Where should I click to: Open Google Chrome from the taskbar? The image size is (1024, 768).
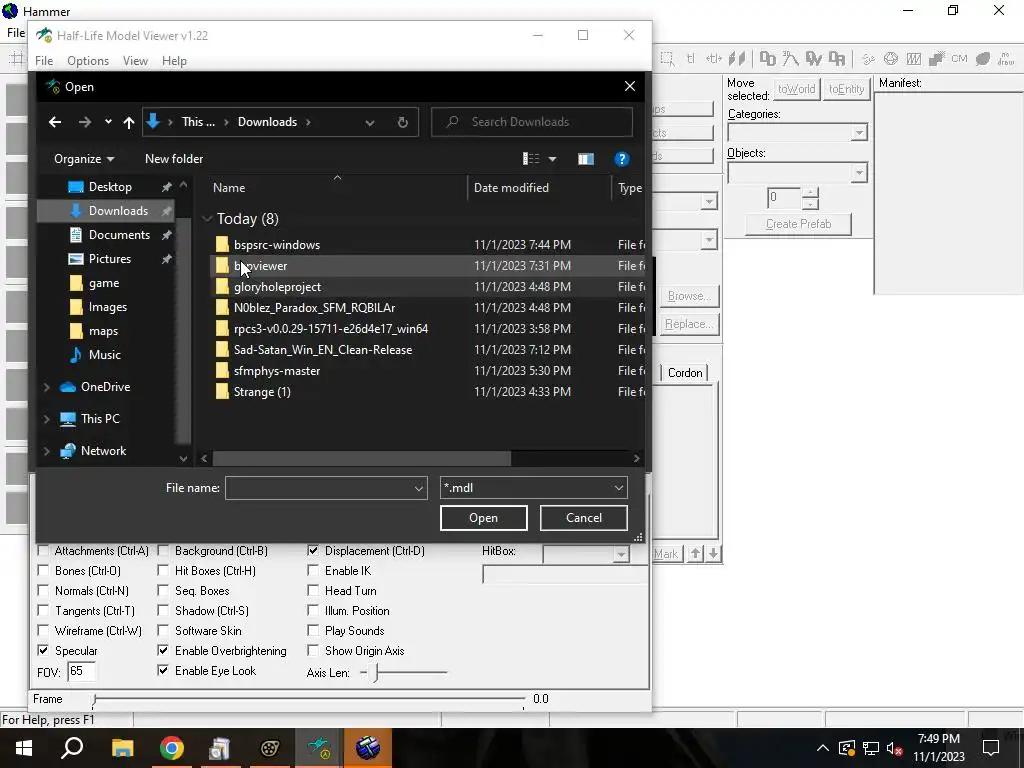coord(172,748)
